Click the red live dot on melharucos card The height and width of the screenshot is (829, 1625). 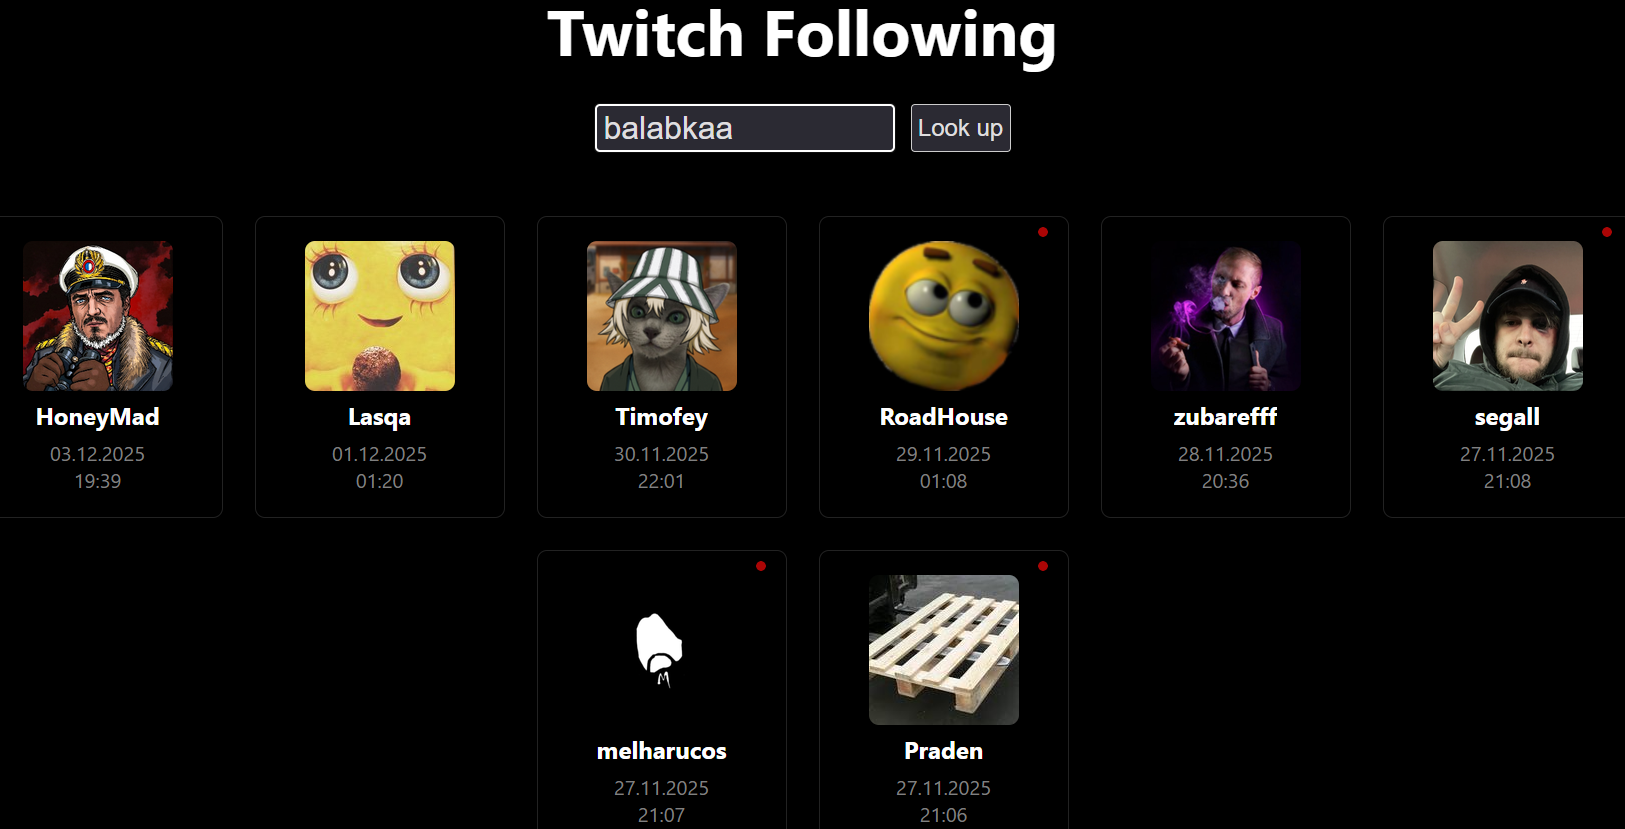(x=761, y=566)
